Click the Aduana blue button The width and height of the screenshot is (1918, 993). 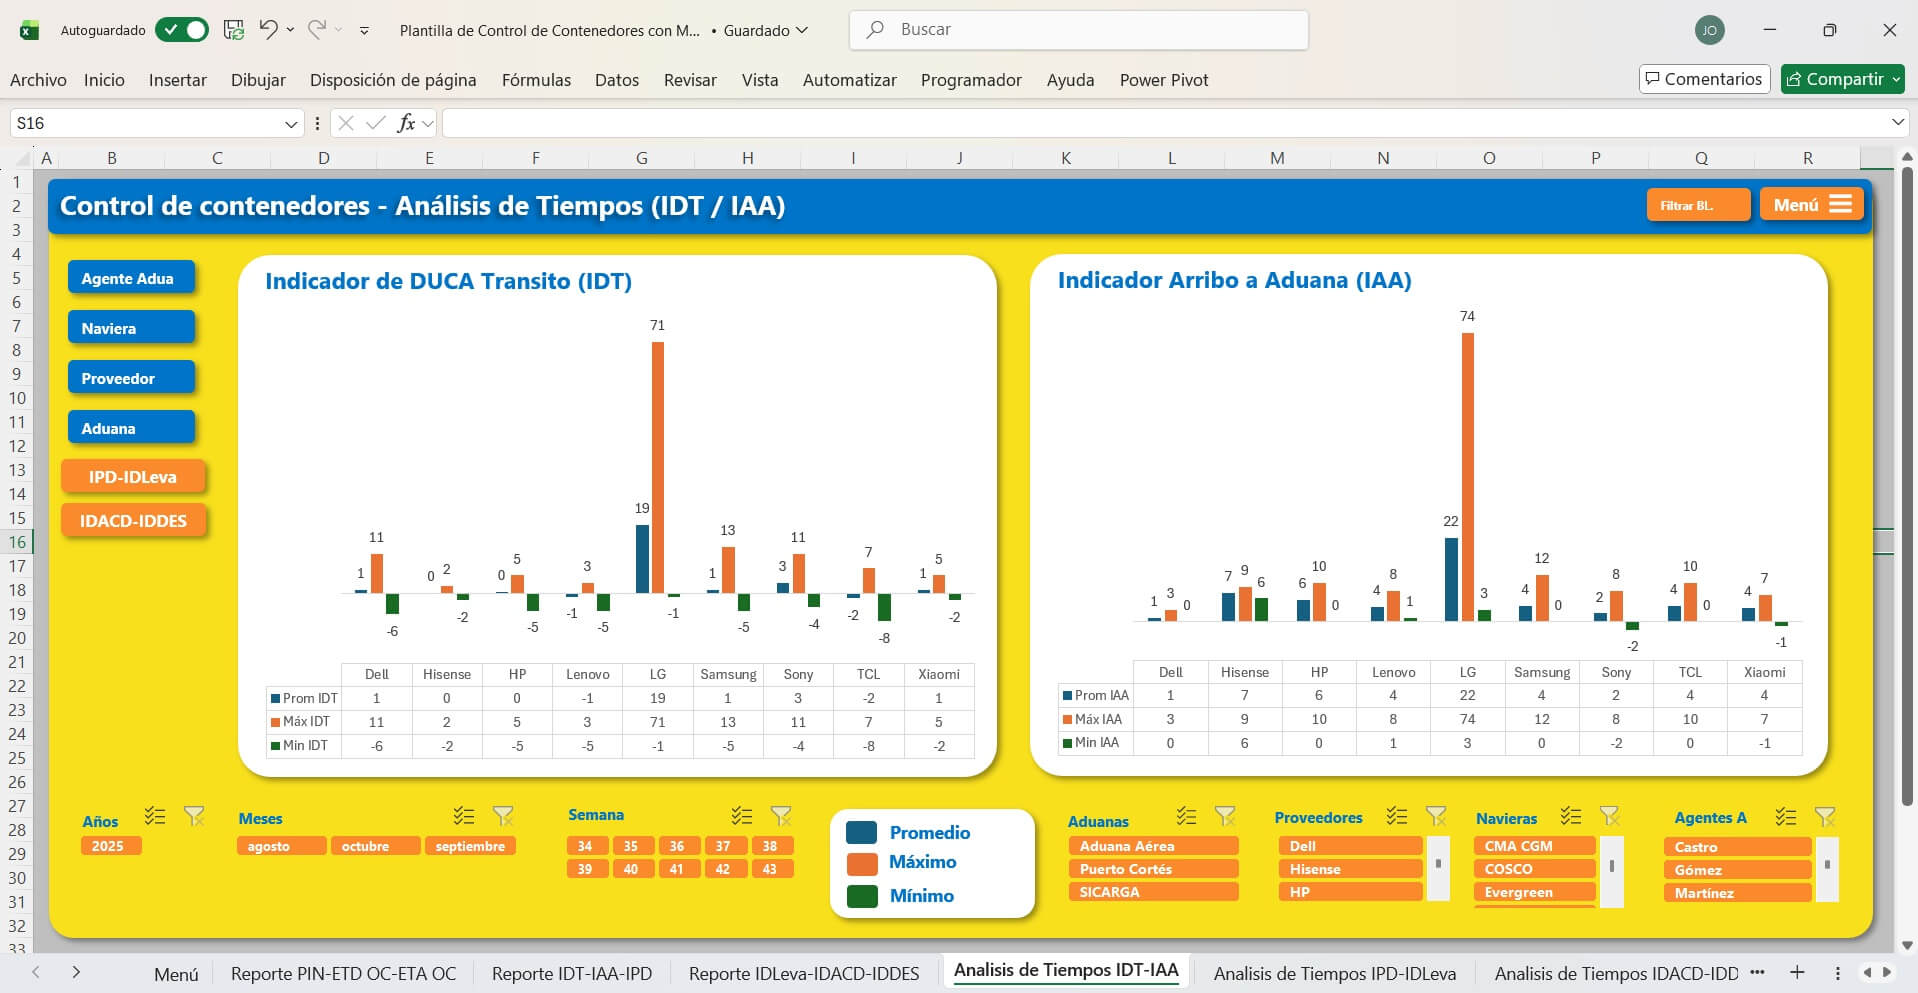[131, 428]
